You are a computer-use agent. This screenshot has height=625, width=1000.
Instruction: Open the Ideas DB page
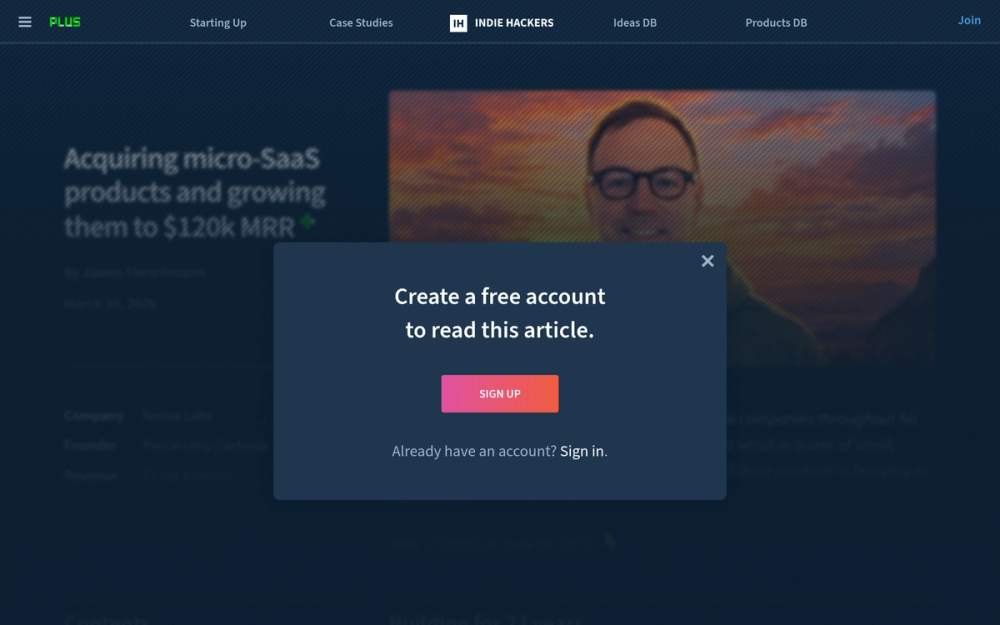pyautogui.click(x=635, y=23)
